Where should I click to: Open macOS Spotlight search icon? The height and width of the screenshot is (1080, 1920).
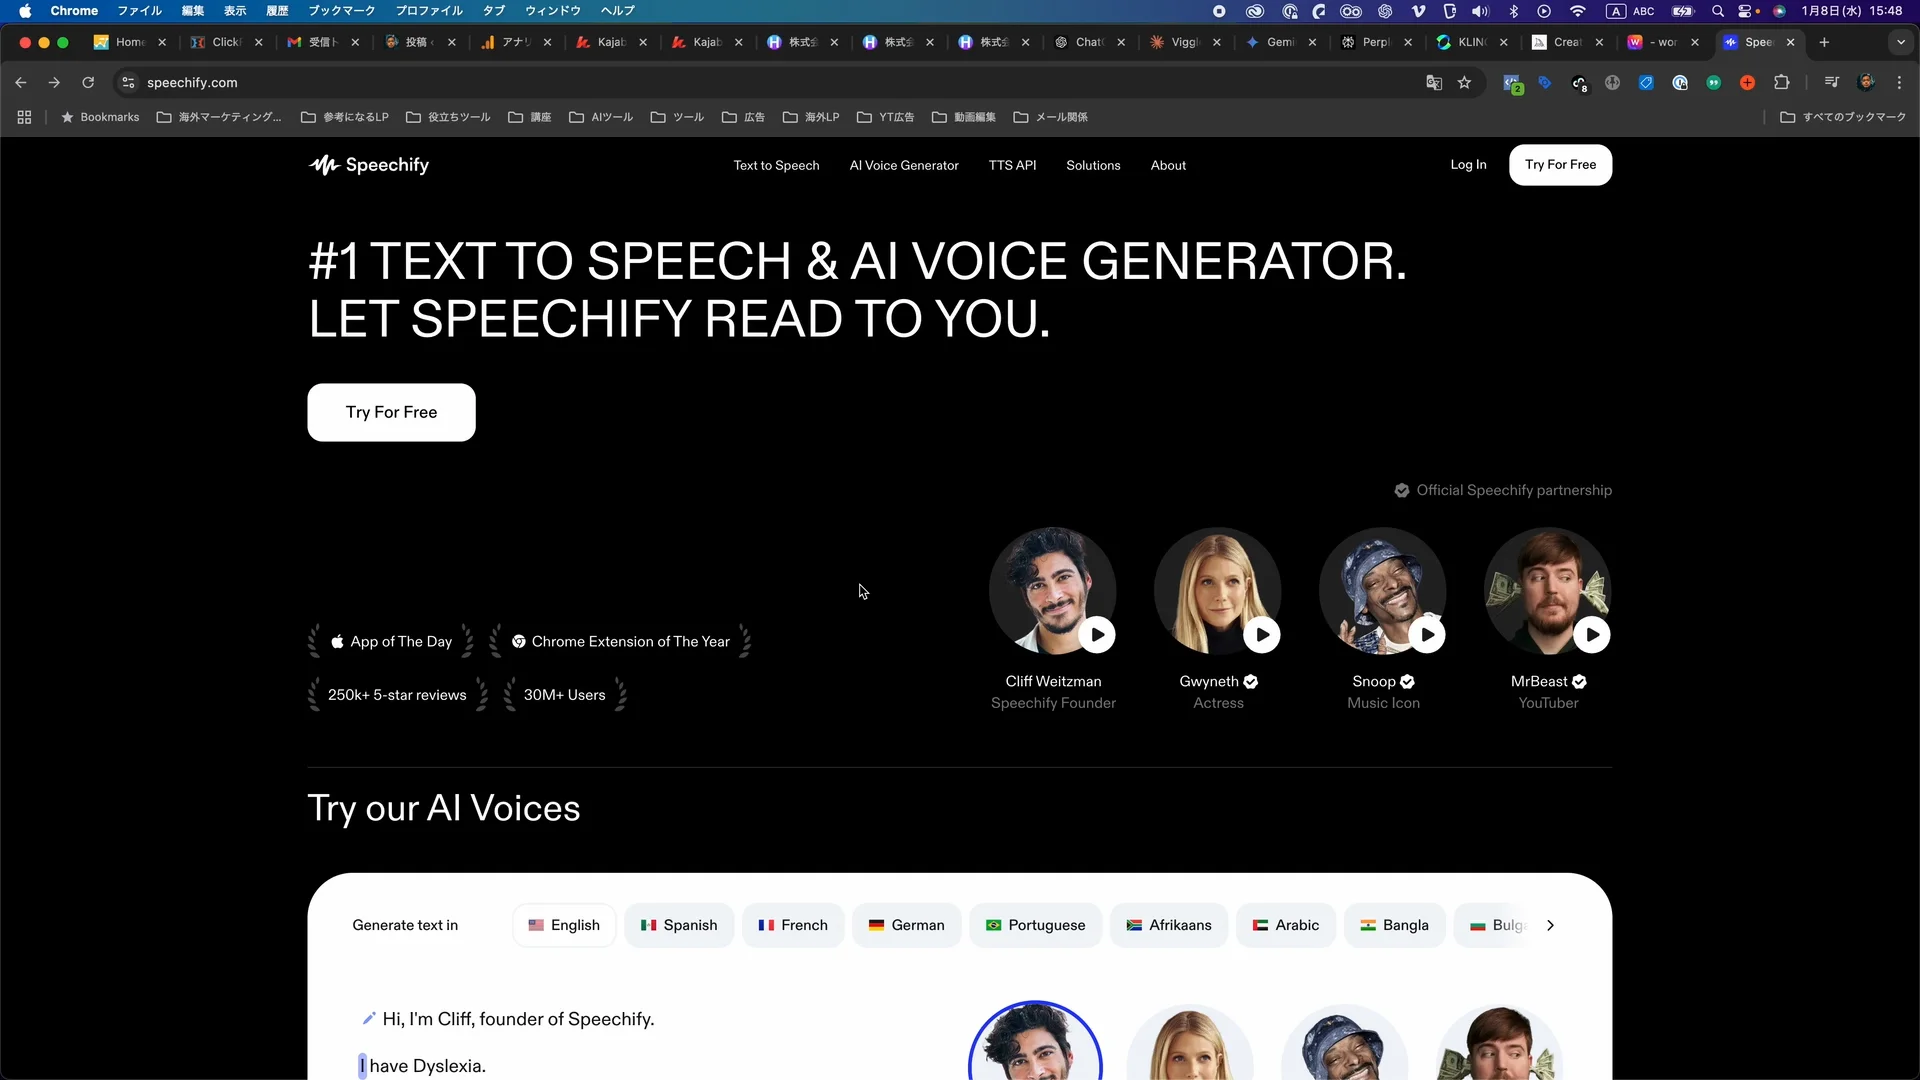tap(1717, 11)
